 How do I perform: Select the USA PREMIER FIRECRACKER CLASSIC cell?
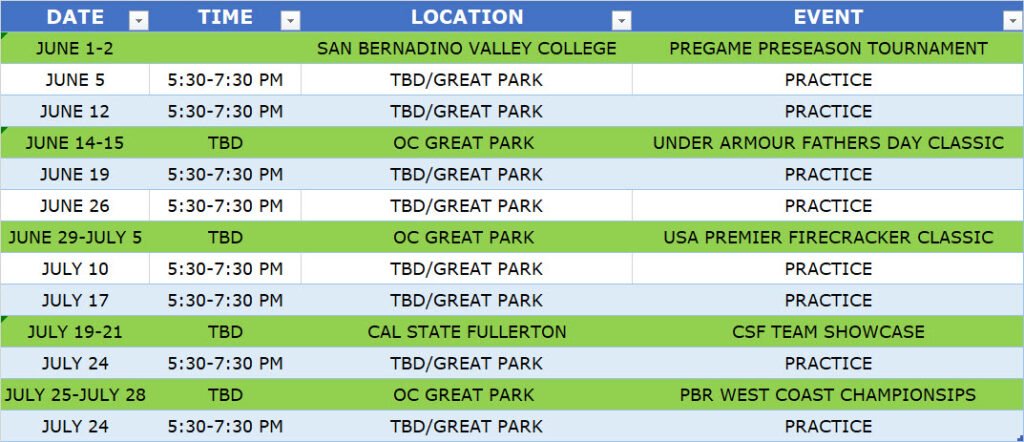click(828, 237)
